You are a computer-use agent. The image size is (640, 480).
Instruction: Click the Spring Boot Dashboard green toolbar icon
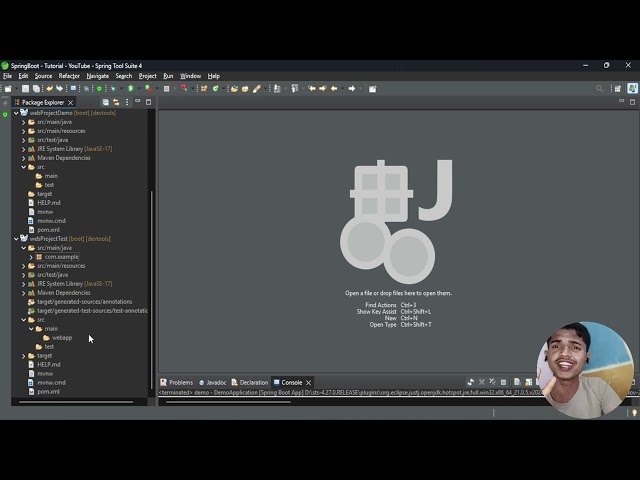tap(99, 89)
